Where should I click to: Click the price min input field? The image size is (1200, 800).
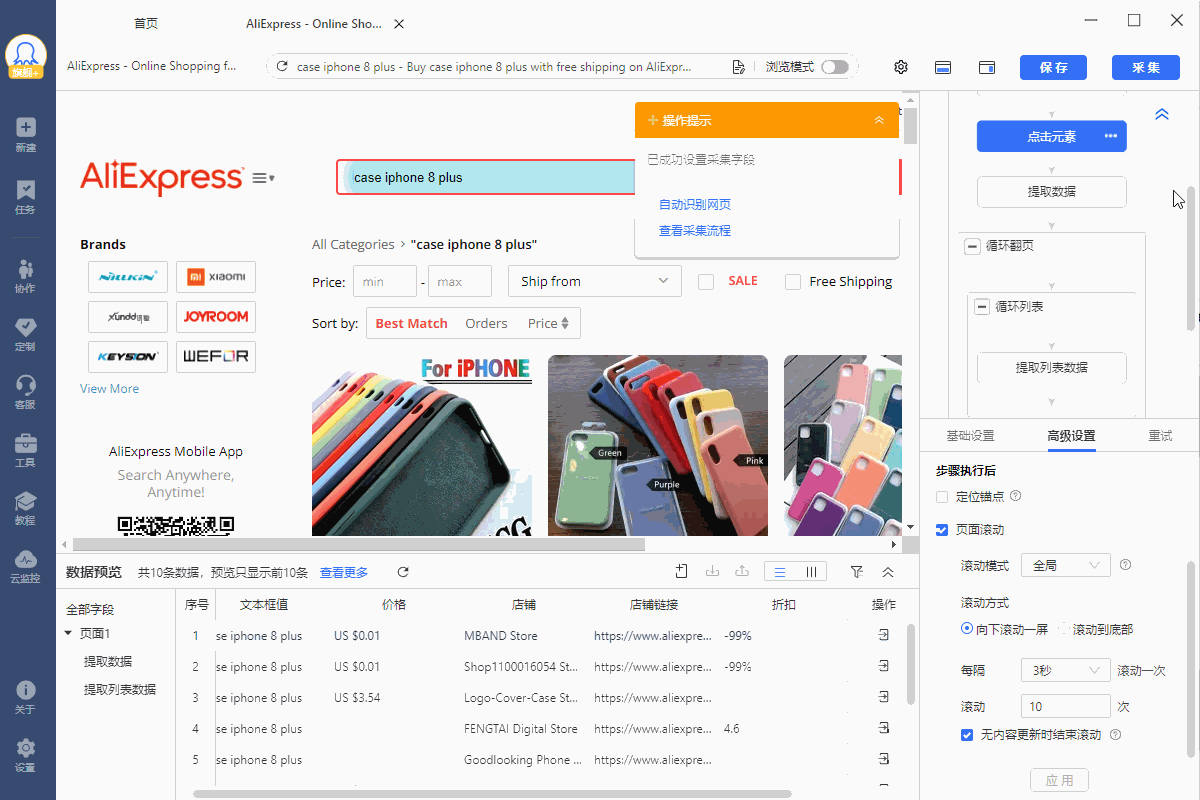[385, 282]
